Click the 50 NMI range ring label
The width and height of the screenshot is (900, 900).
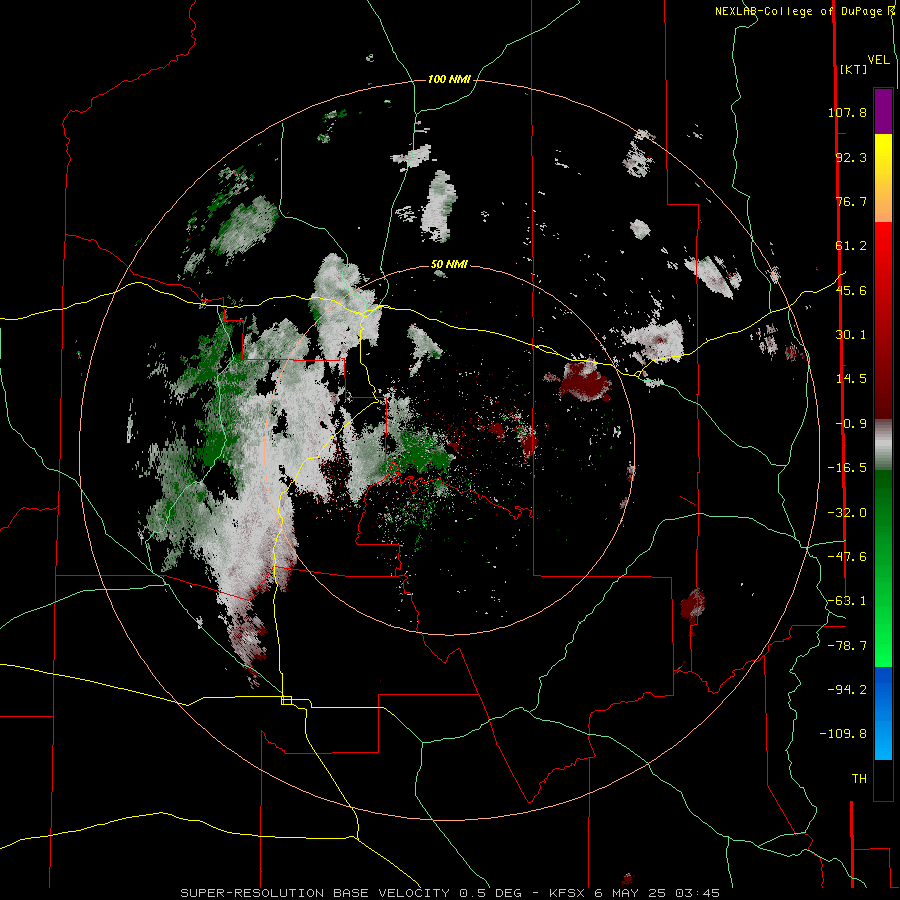449,265
